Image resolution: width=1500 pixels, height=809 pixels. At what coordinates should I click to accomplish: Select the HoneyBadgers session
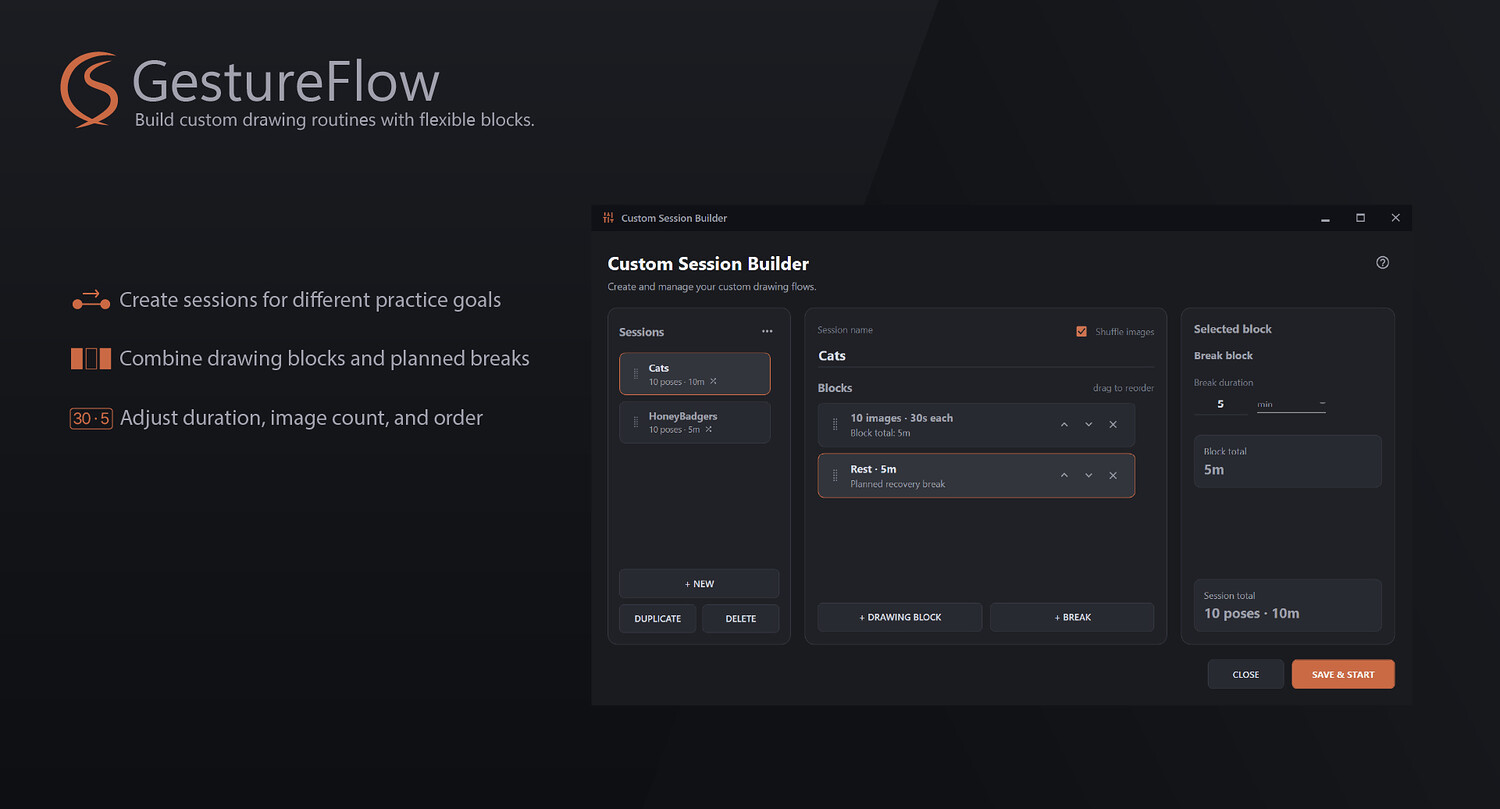tap(695, 422)
